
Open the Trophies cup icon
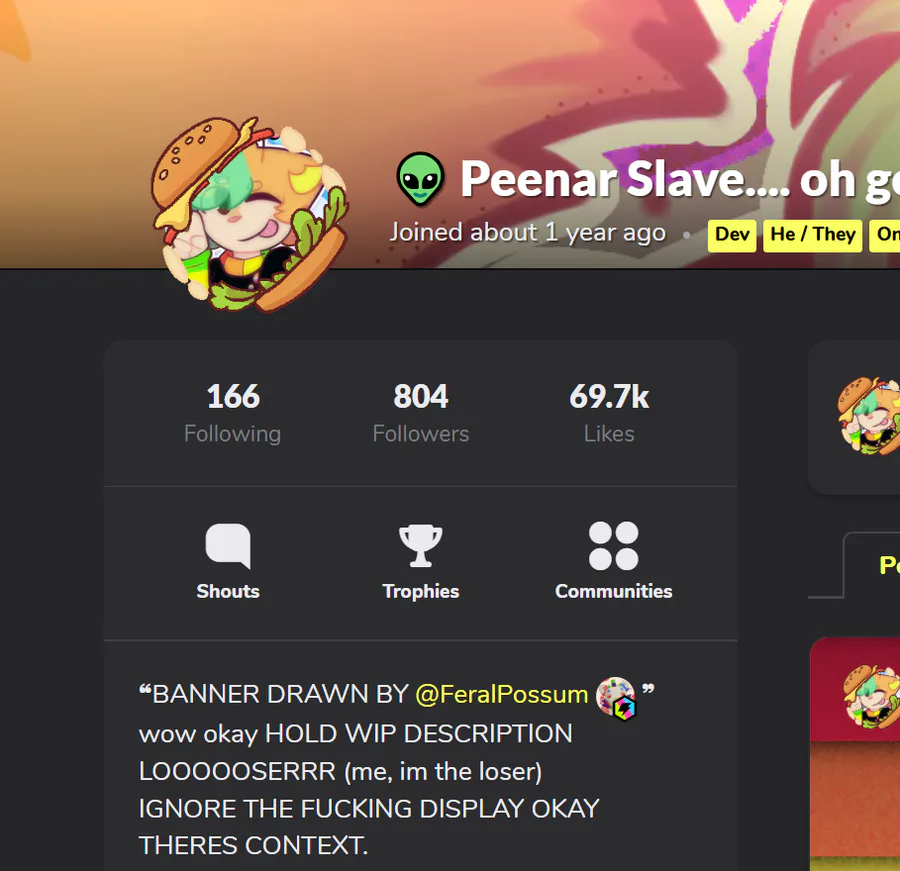[421, 545]
